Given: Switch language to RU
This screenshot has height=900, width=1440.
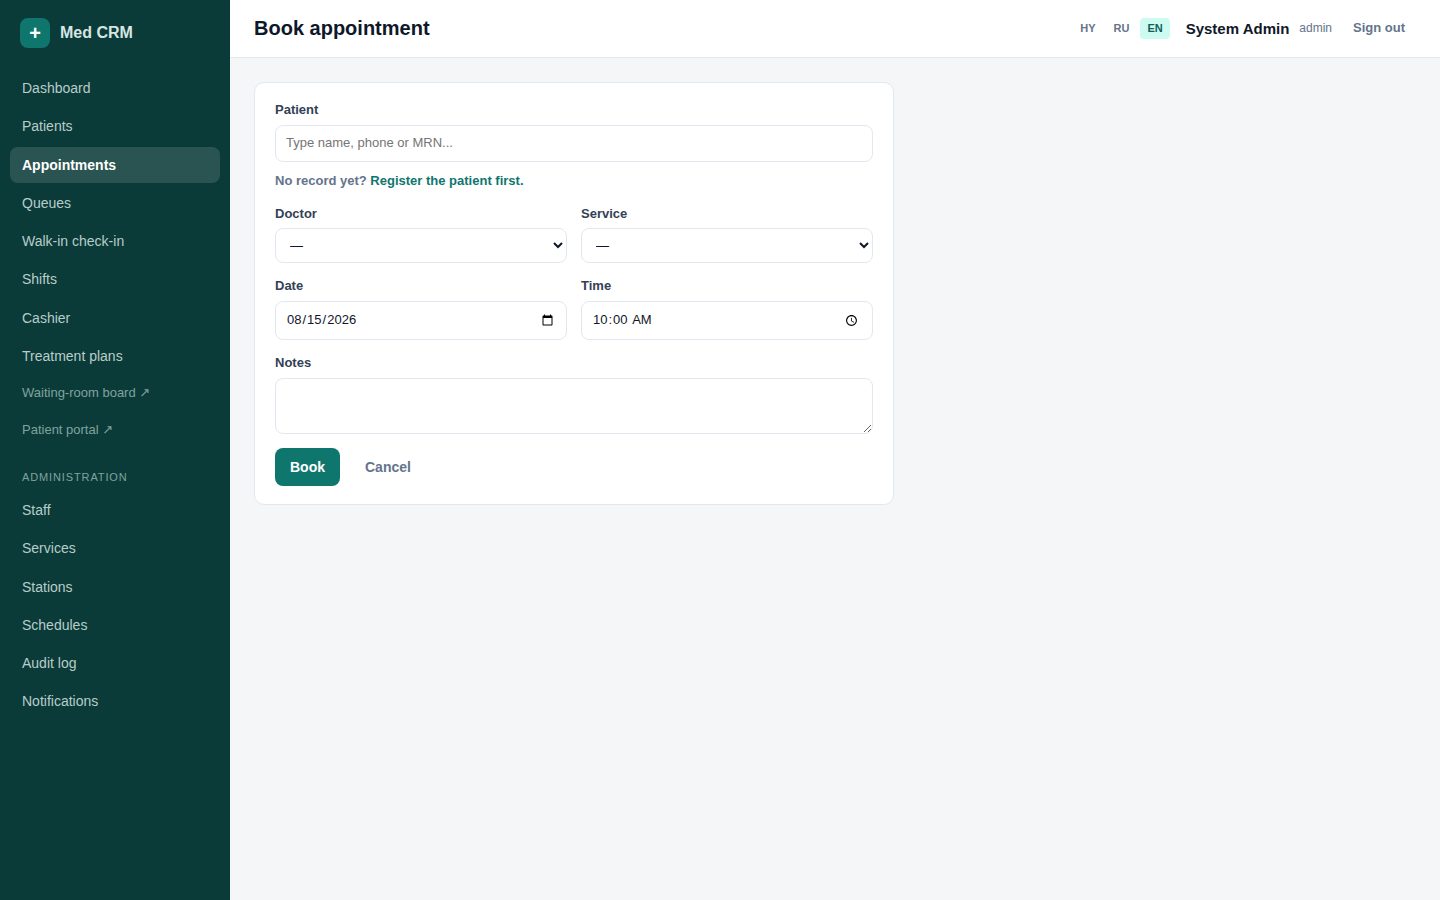Looking at the screenshot, I should point(1121,28).
